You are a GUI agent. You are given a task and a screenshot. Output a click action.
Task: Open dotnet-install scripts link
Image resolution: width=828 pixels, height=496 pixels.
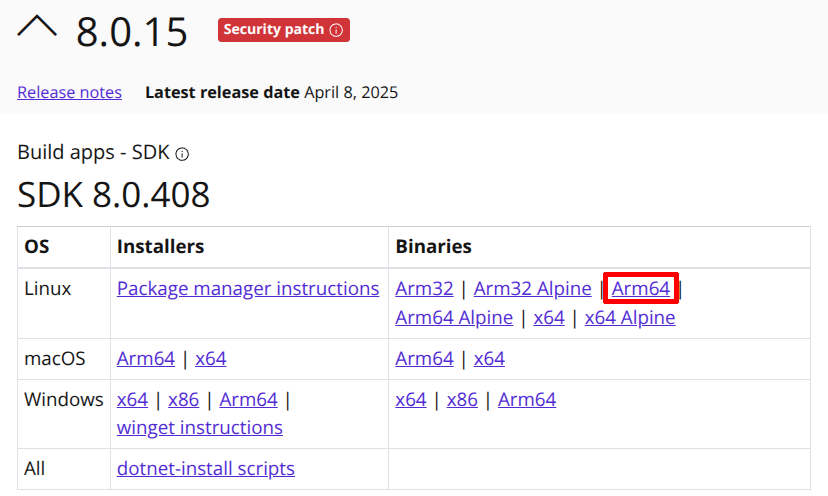pyautogui.click(x=205, y=469)
